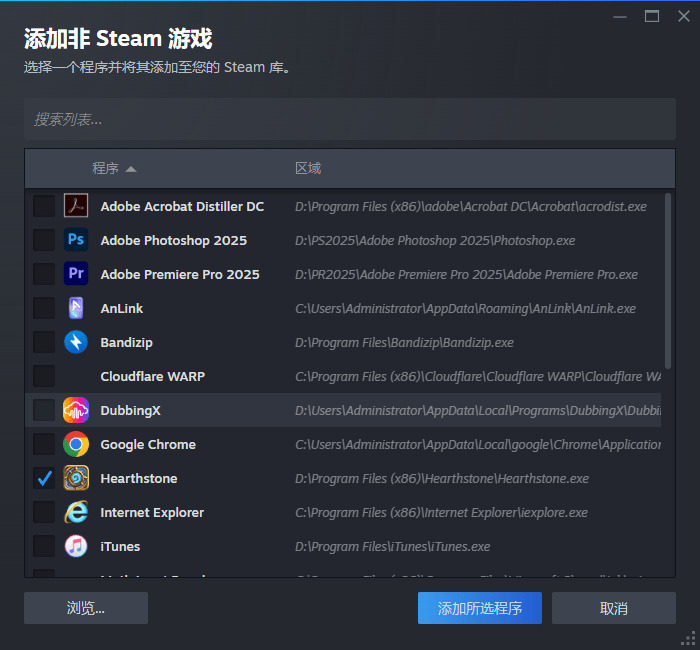Check the Adobe Photoshop 2025 checkbox
700x650 pixels.
44,240
